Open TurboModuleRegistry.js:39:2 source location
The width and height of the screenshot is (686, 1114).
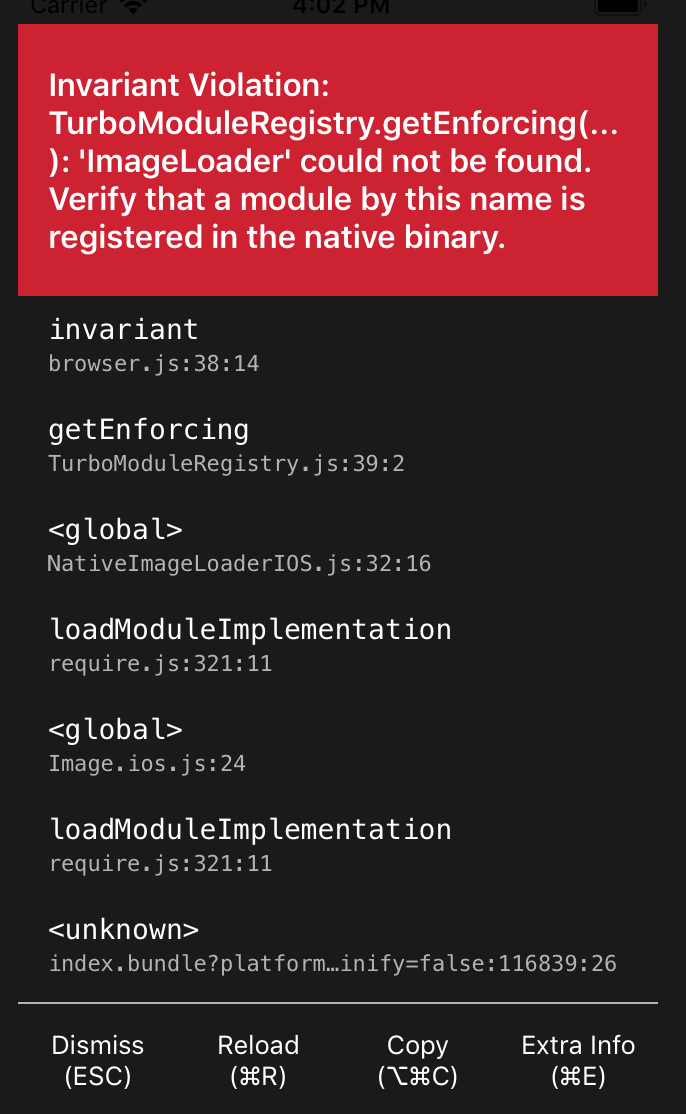coord(226,463)
